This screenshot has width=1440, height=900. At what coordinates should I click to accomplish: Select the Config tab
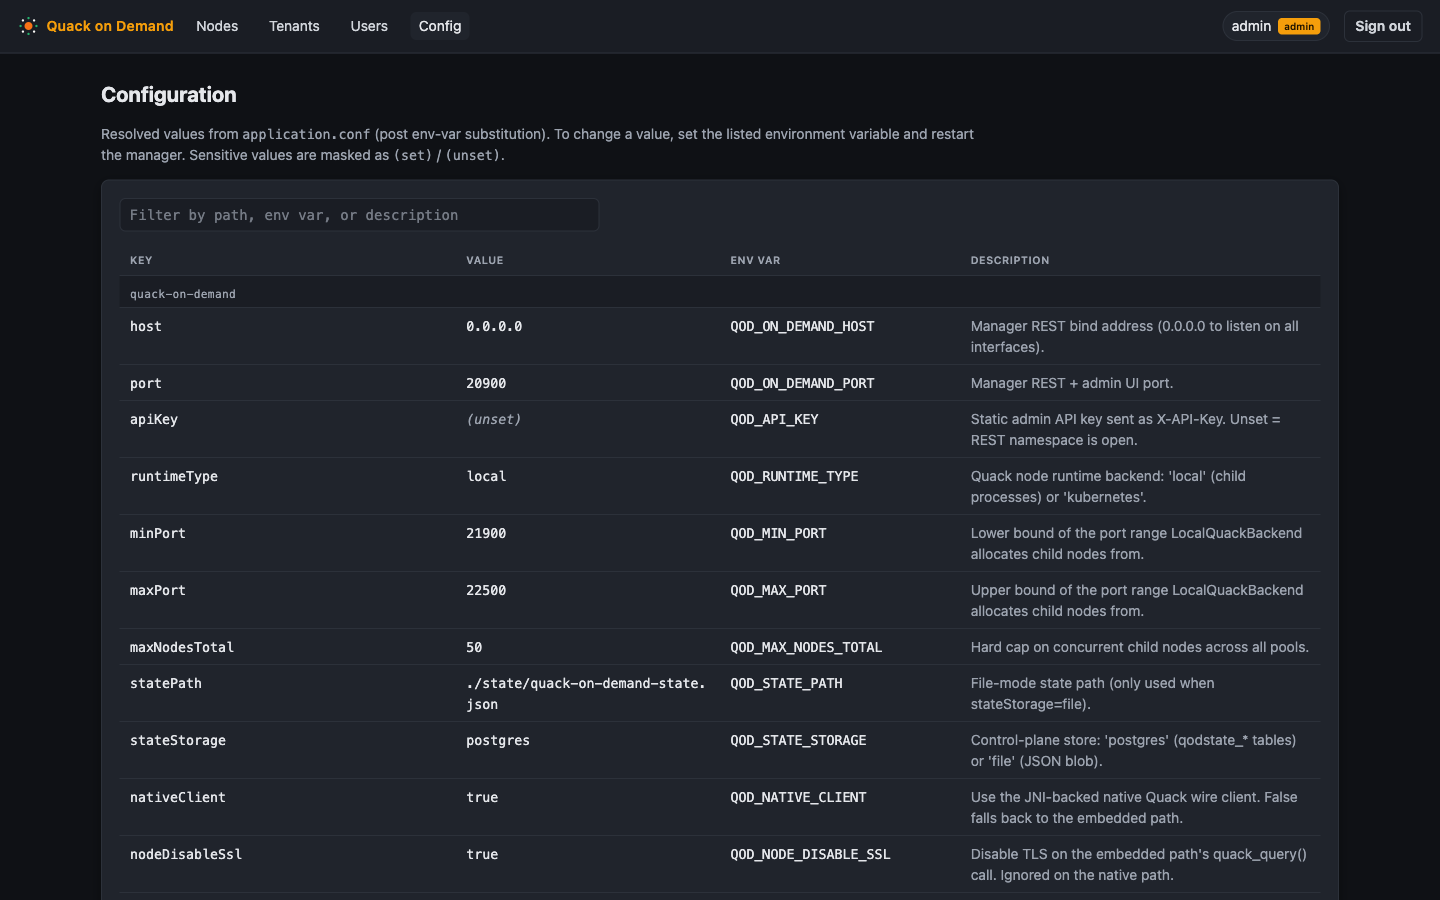click(x=440, y=26)
